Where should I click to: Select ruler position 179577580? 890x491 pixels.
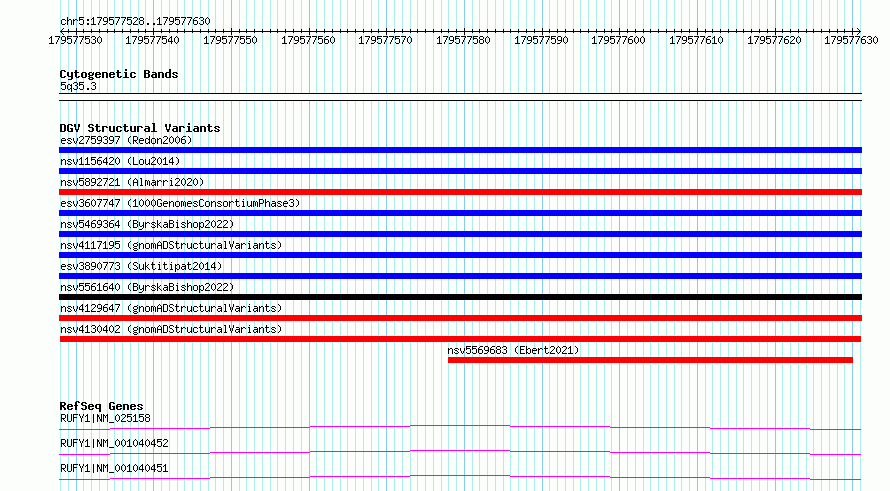point(463,40)
